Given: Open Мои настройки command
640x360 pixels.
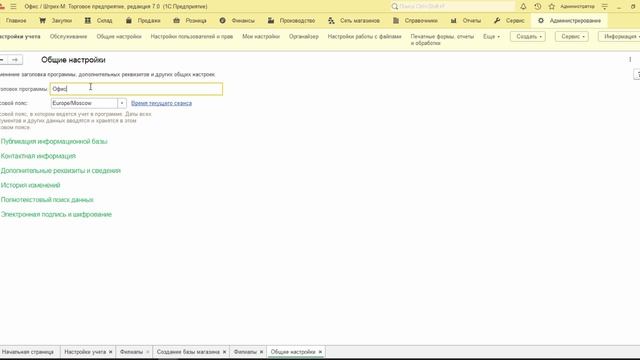Looking at the screenshot, I should [x=261, y=37].
